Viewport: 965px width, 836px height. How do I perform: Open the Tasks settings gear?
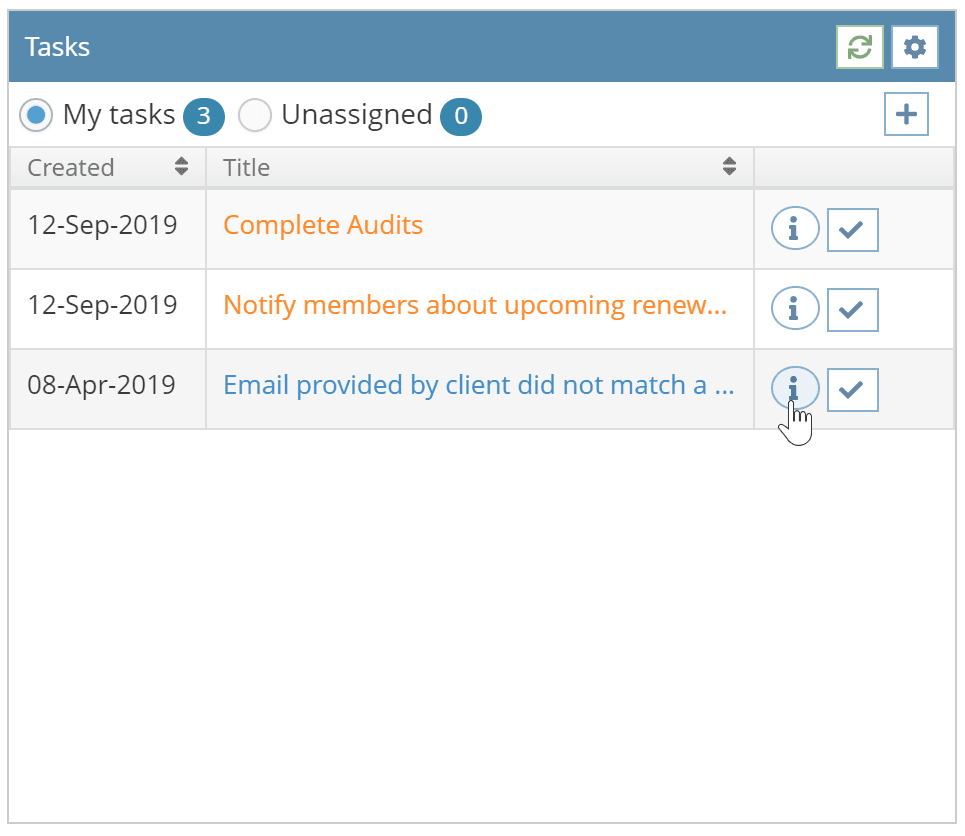915,47
